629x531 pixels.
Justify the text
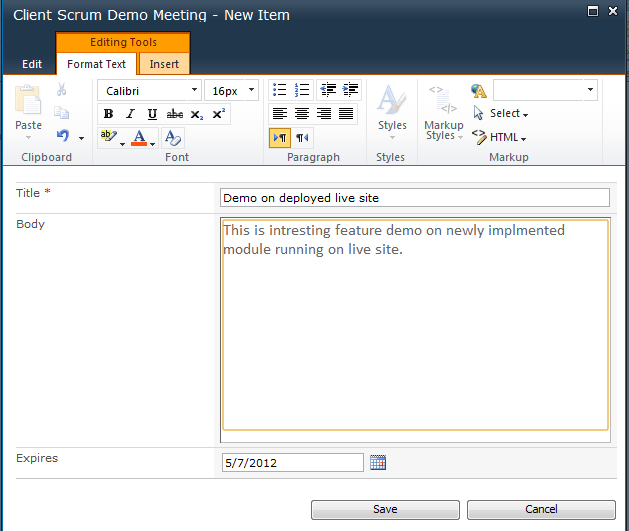[346, 113]
